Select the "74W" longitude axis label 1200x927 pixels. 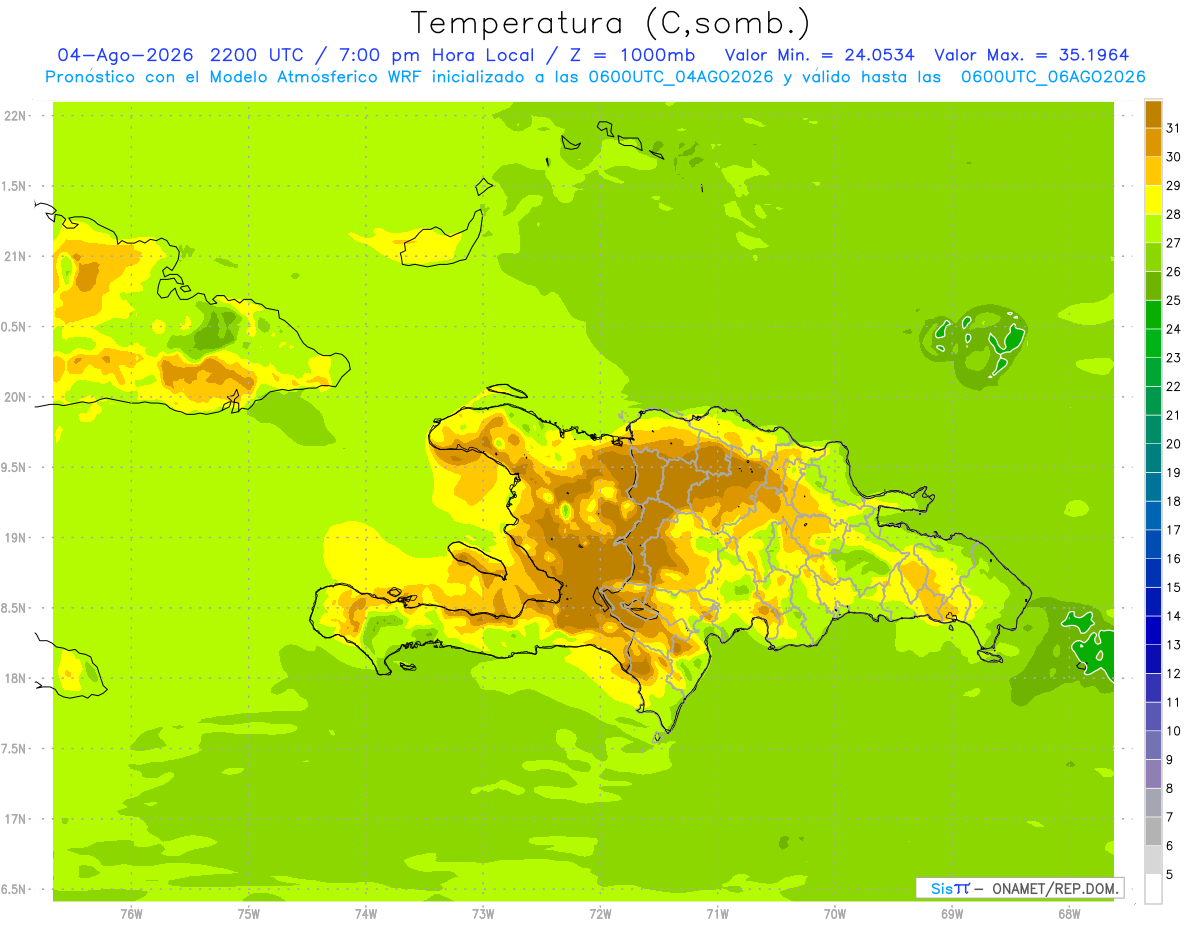[366, 914]
